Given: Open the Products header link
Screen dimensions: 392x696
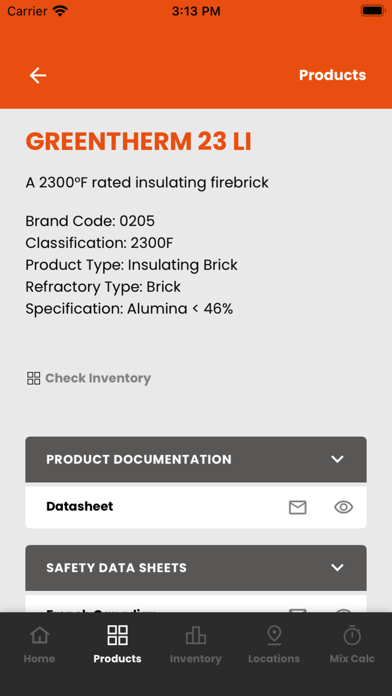Looking at the screenshot, I should 333,75.
